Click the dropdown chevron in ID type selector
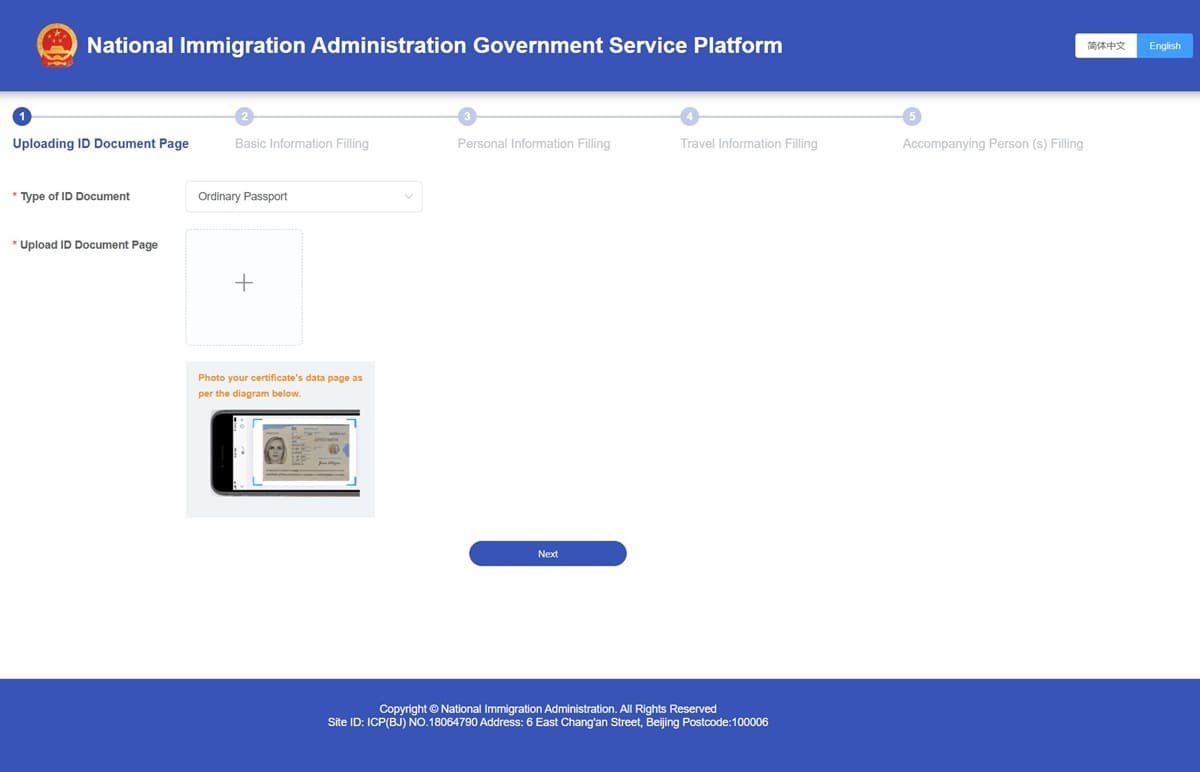 [409, 196]
